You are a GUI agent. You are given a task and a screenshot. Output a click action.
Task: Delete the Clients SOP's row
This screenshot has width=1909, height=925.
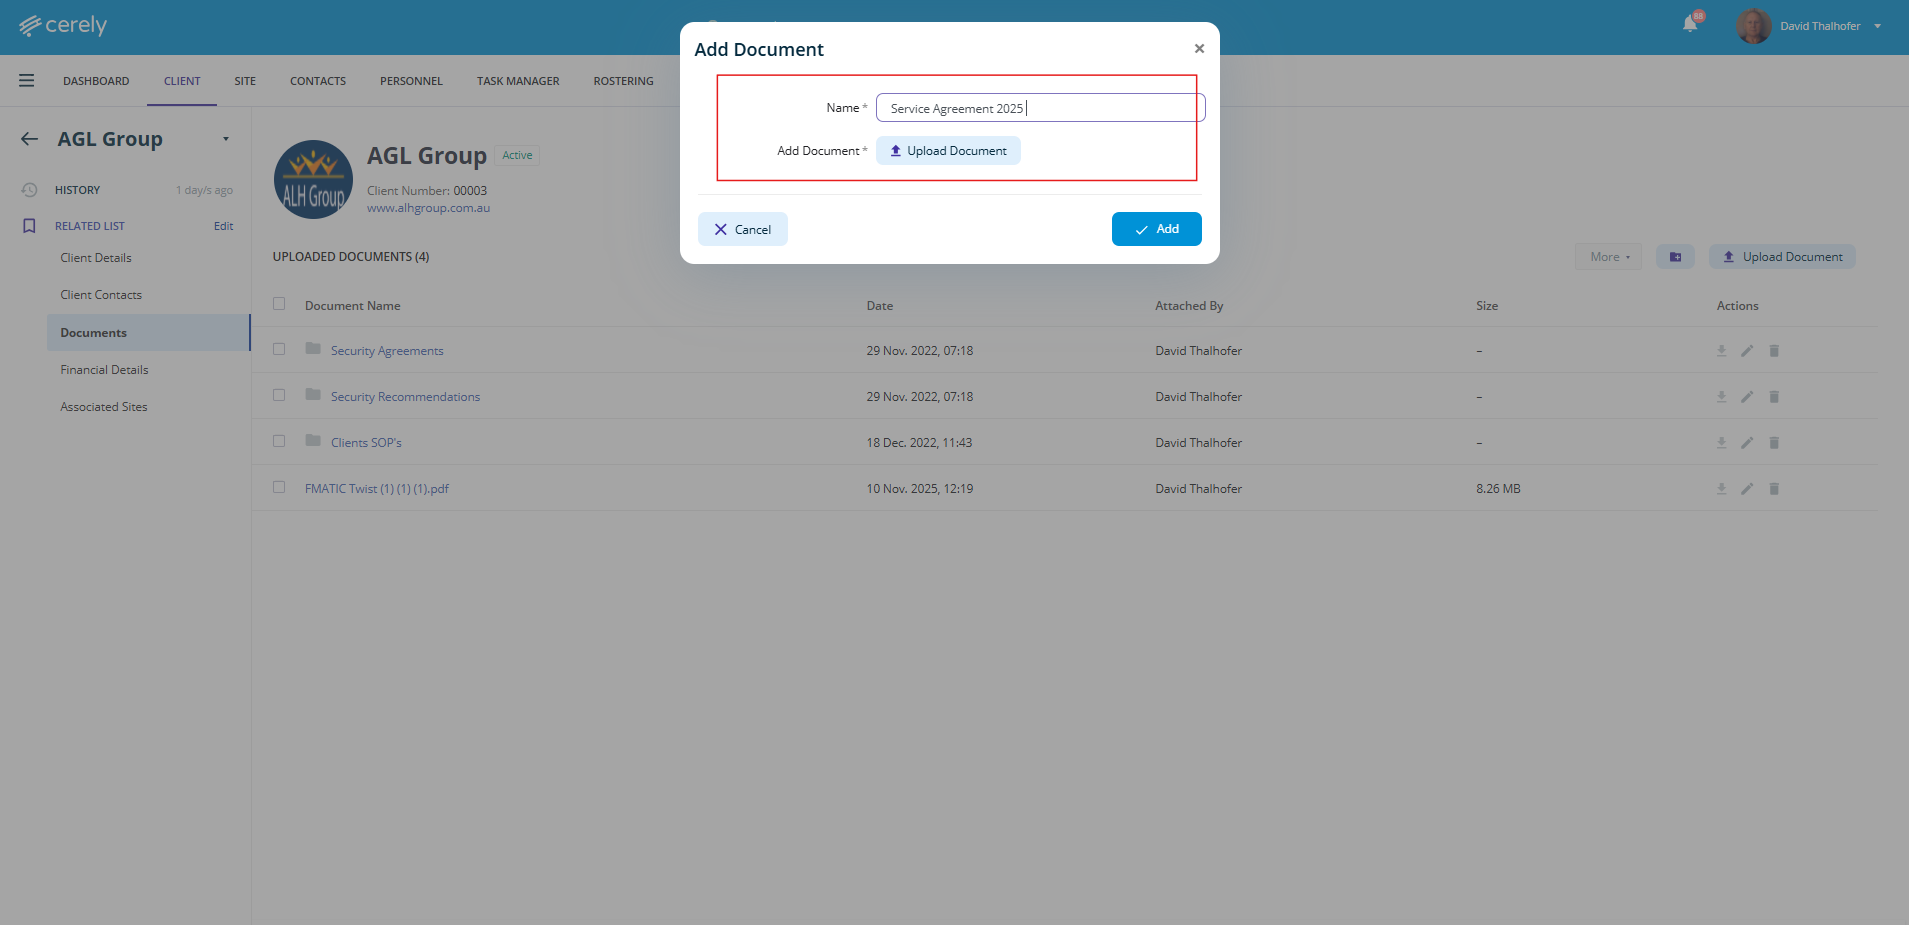pyautogui.click(x=1774, y=443)
